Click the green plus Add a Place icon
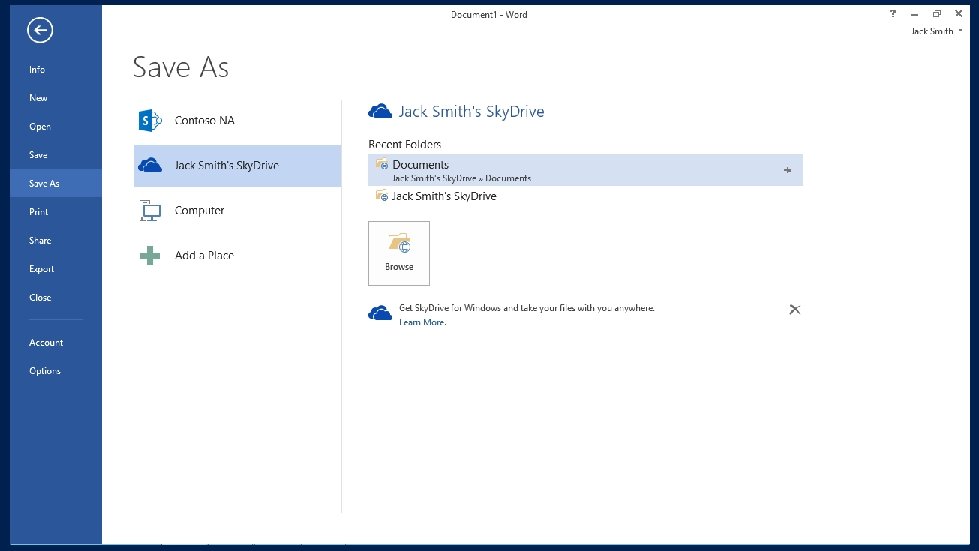Screen dimensions: 979x551 (150, 255)
